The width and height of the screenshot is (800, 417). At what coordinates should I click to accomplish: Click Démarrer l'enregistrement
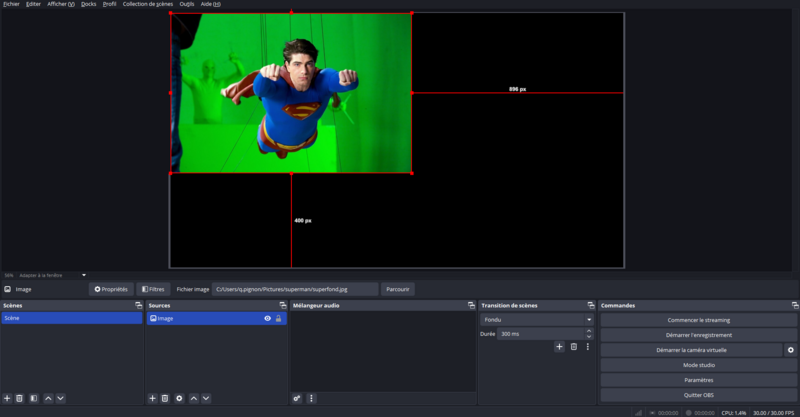point(698,335)
